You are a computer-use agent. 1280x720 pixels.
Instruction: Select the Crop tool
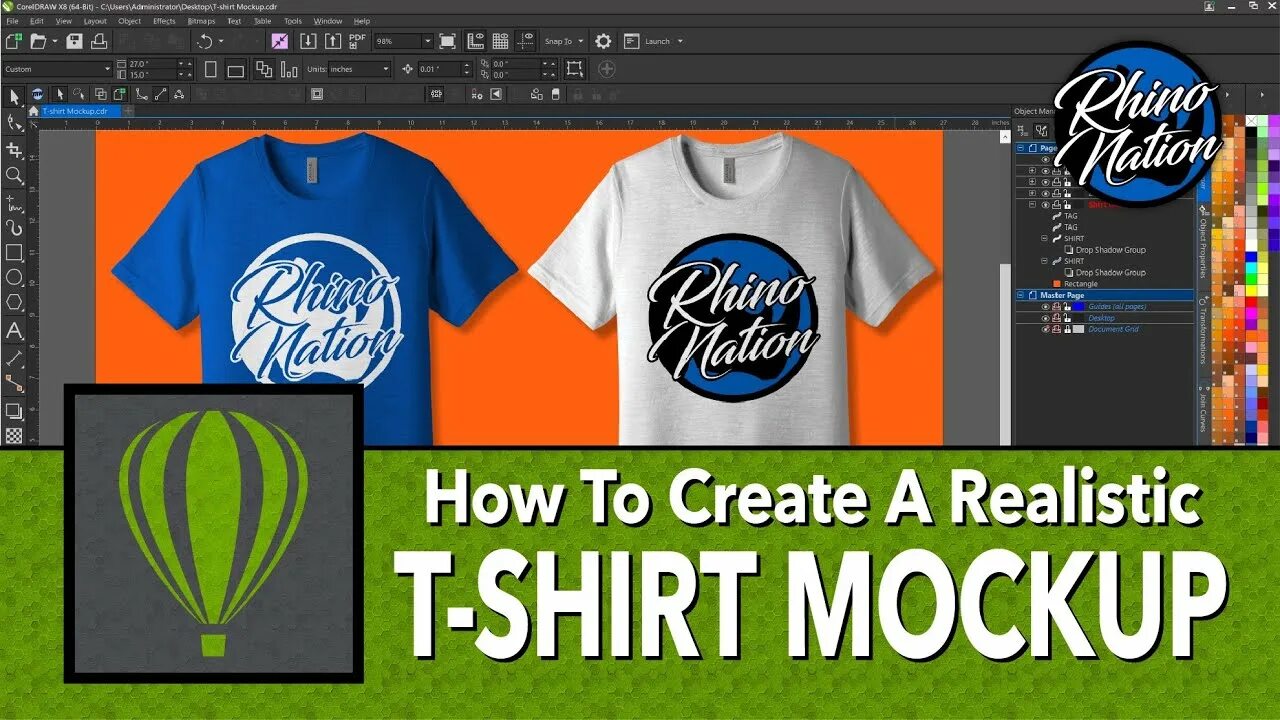pos(14,149)
